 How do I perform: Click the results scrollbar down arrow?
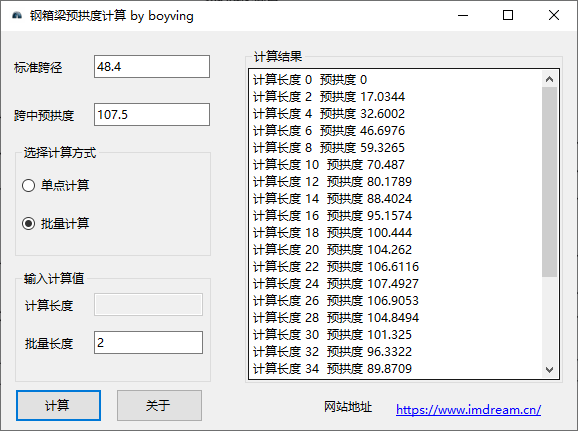[x=549, y=369]
